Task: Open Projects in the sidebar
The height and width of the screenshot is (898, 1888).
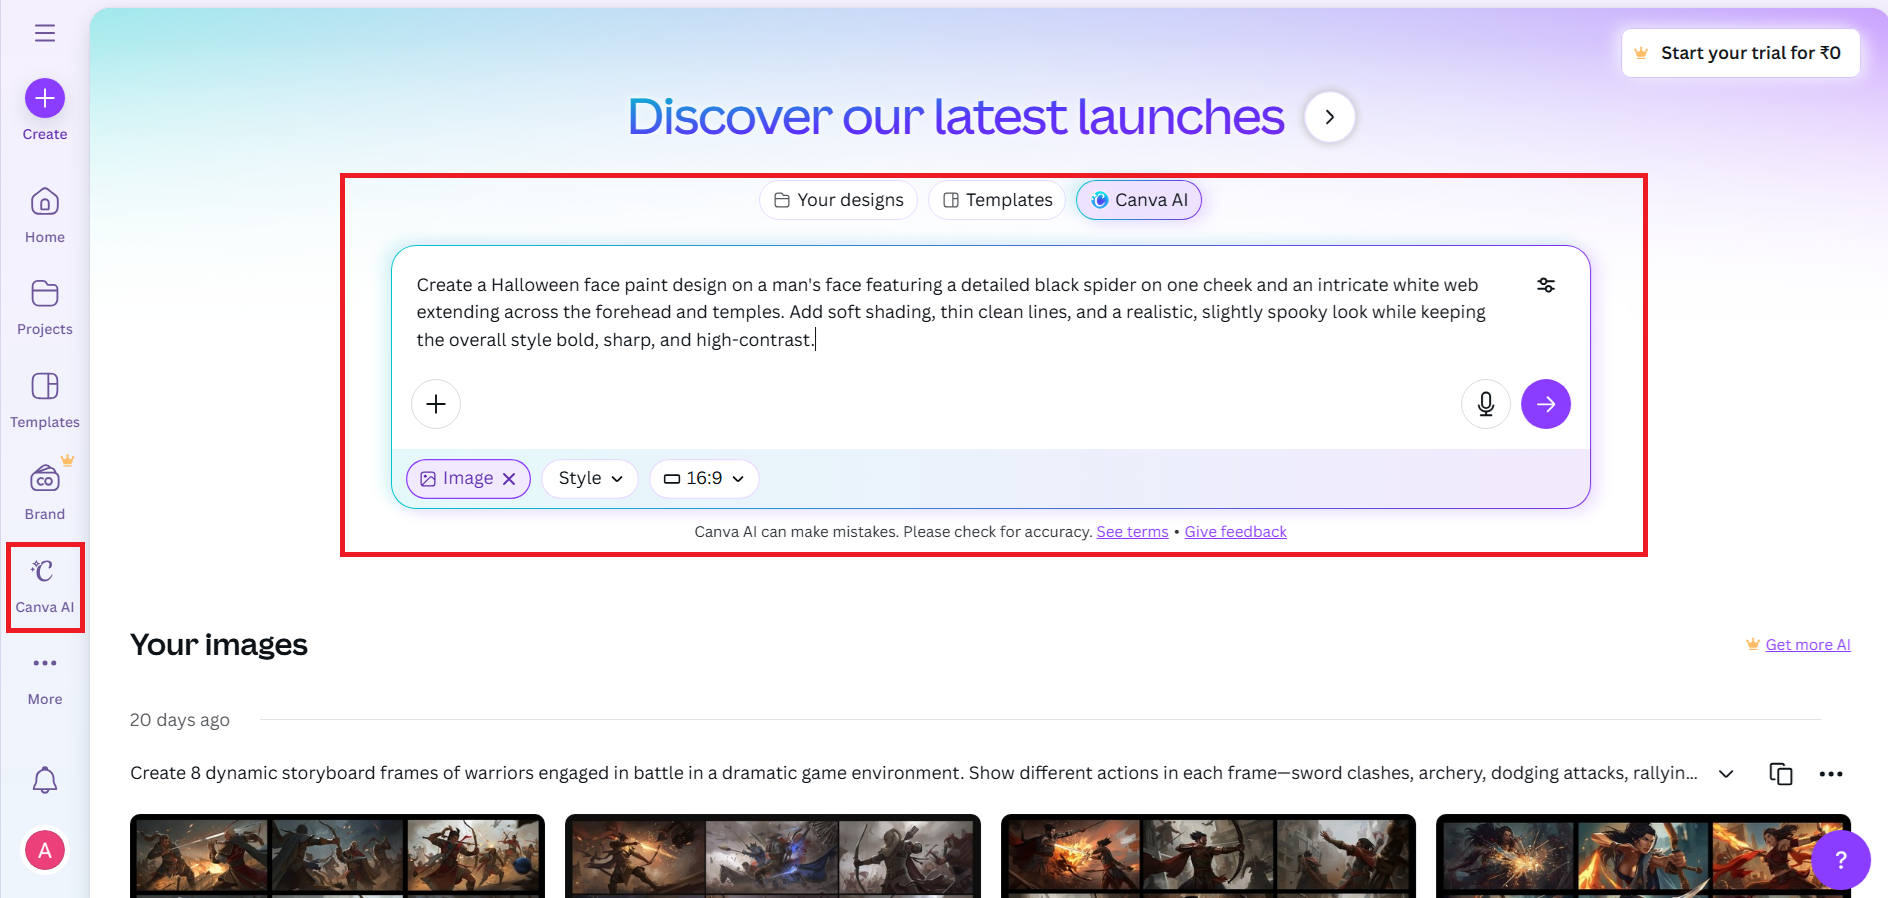Action: click(45, 307)
